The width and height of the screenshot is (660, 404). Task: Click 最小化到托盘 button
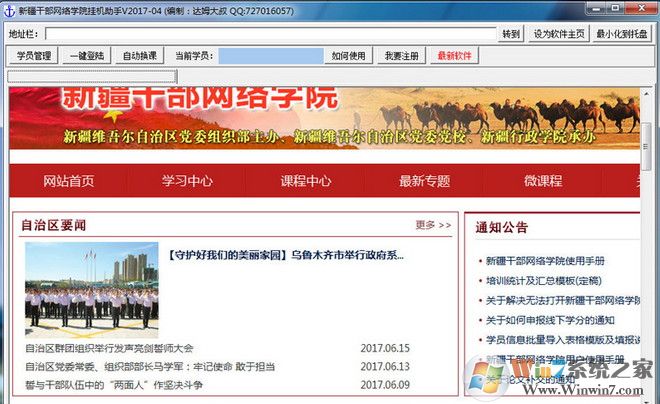coord(622,34)
